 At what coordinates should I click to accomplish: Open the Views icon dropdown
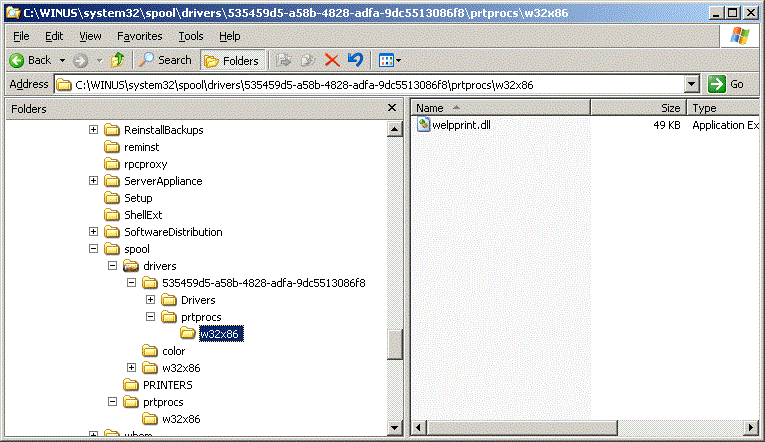click(x=390, y=60)
